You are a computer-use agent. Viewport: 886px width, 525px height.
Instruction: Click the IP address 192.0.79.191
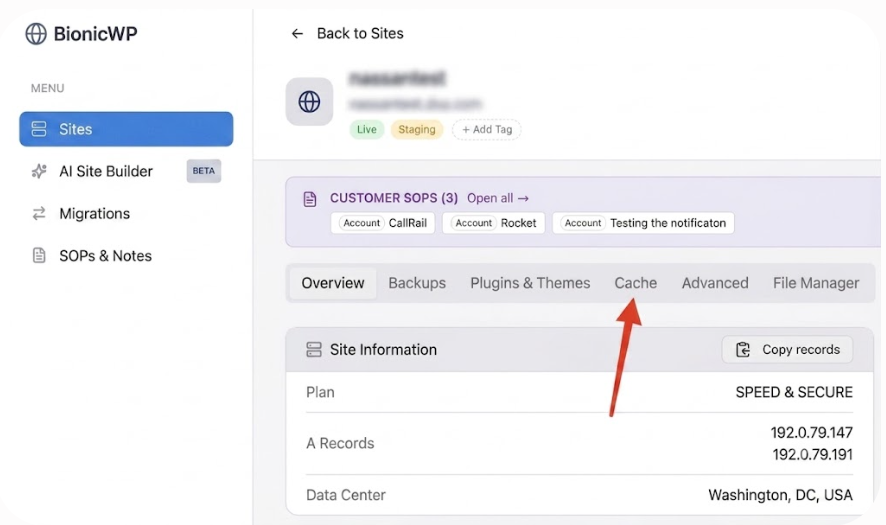813,455
